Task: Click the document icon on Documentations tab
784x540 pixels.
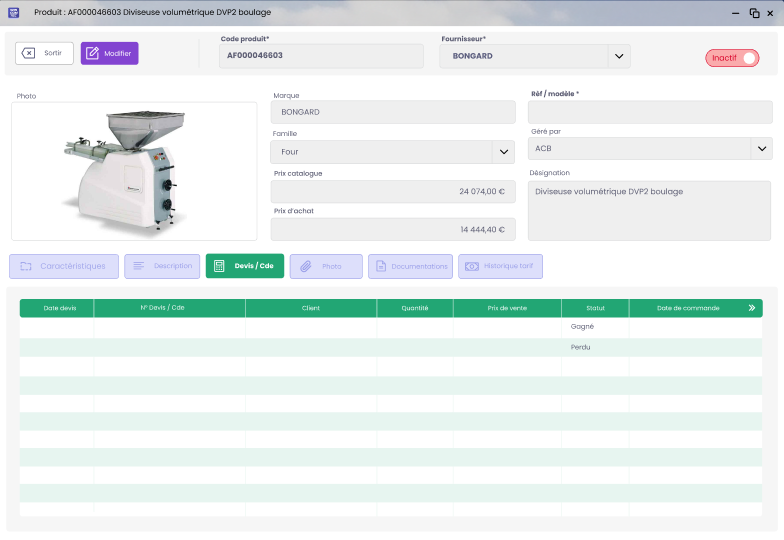Action: 381,266
